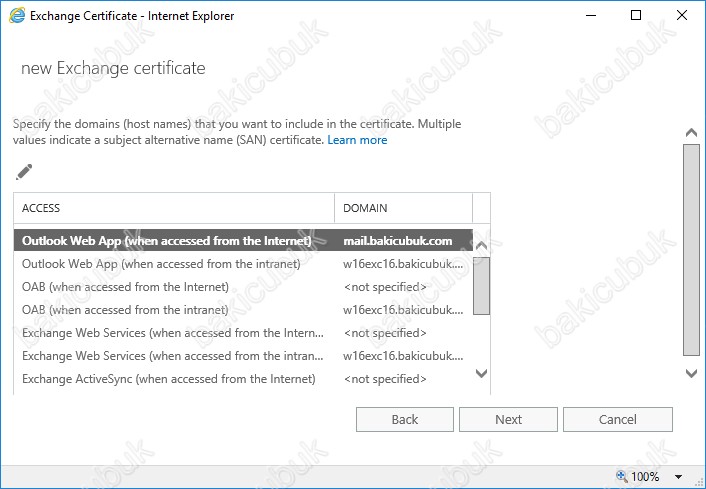Screen dimensions: 706x489
Task: Click the page scroll up chevron
Action: pos(691,132)
